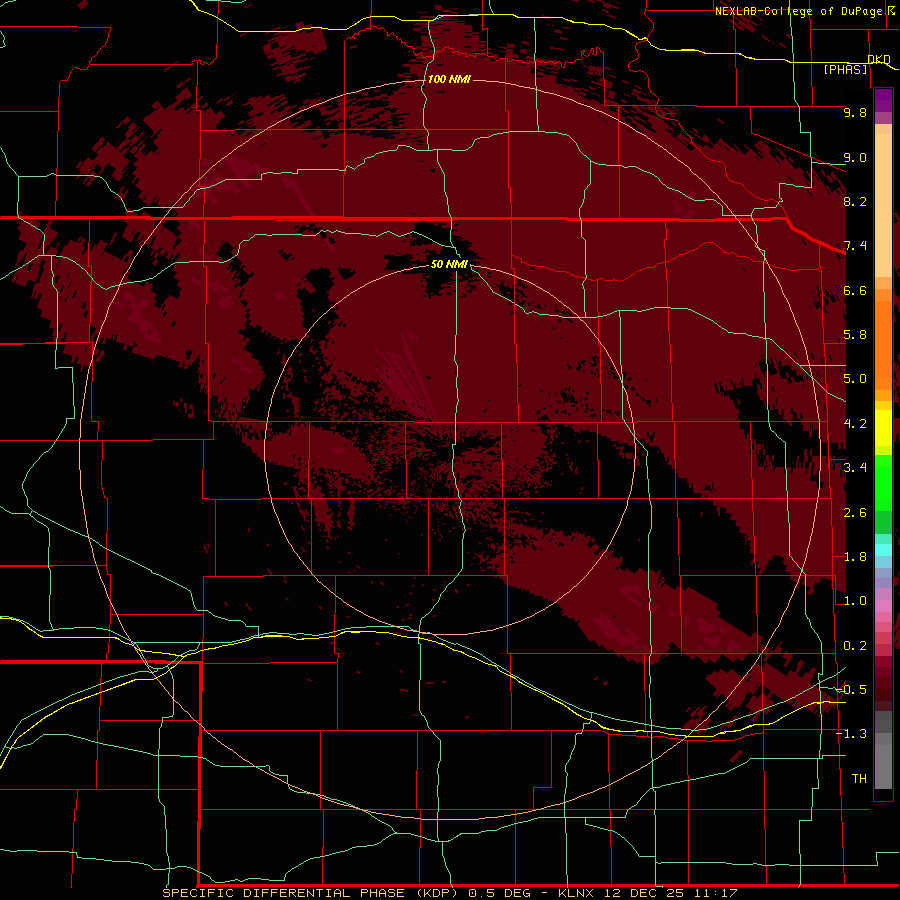Click the NEXLAB-College of DuPage credit text
The image size is (900, 900).
click(798, 11)
